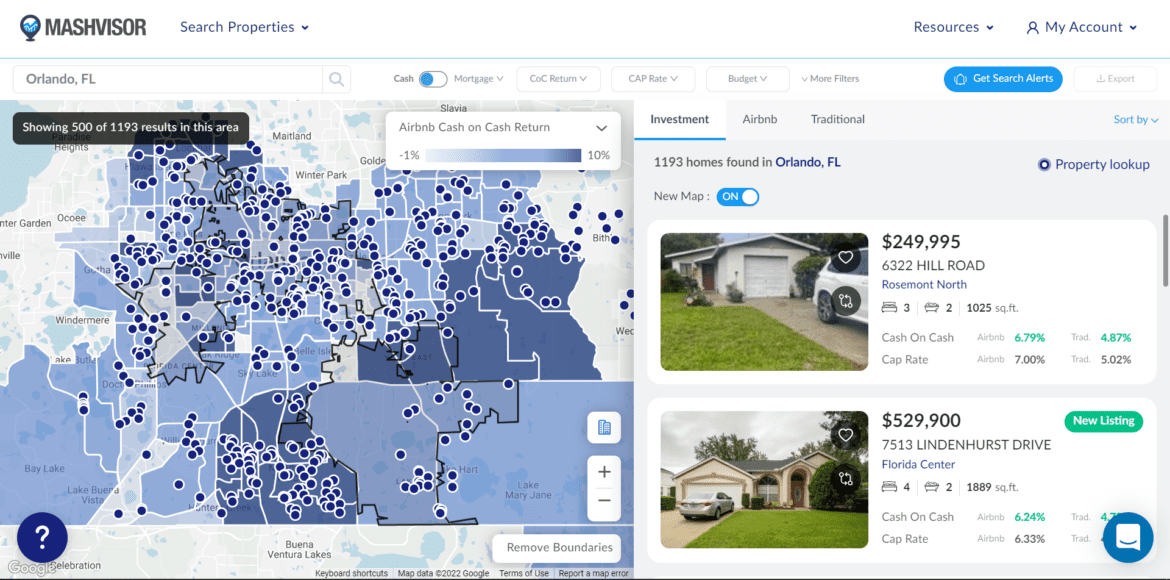Click the question mark help icon
The height and width of the screenshot is (580, 1170).
[42, 537]
